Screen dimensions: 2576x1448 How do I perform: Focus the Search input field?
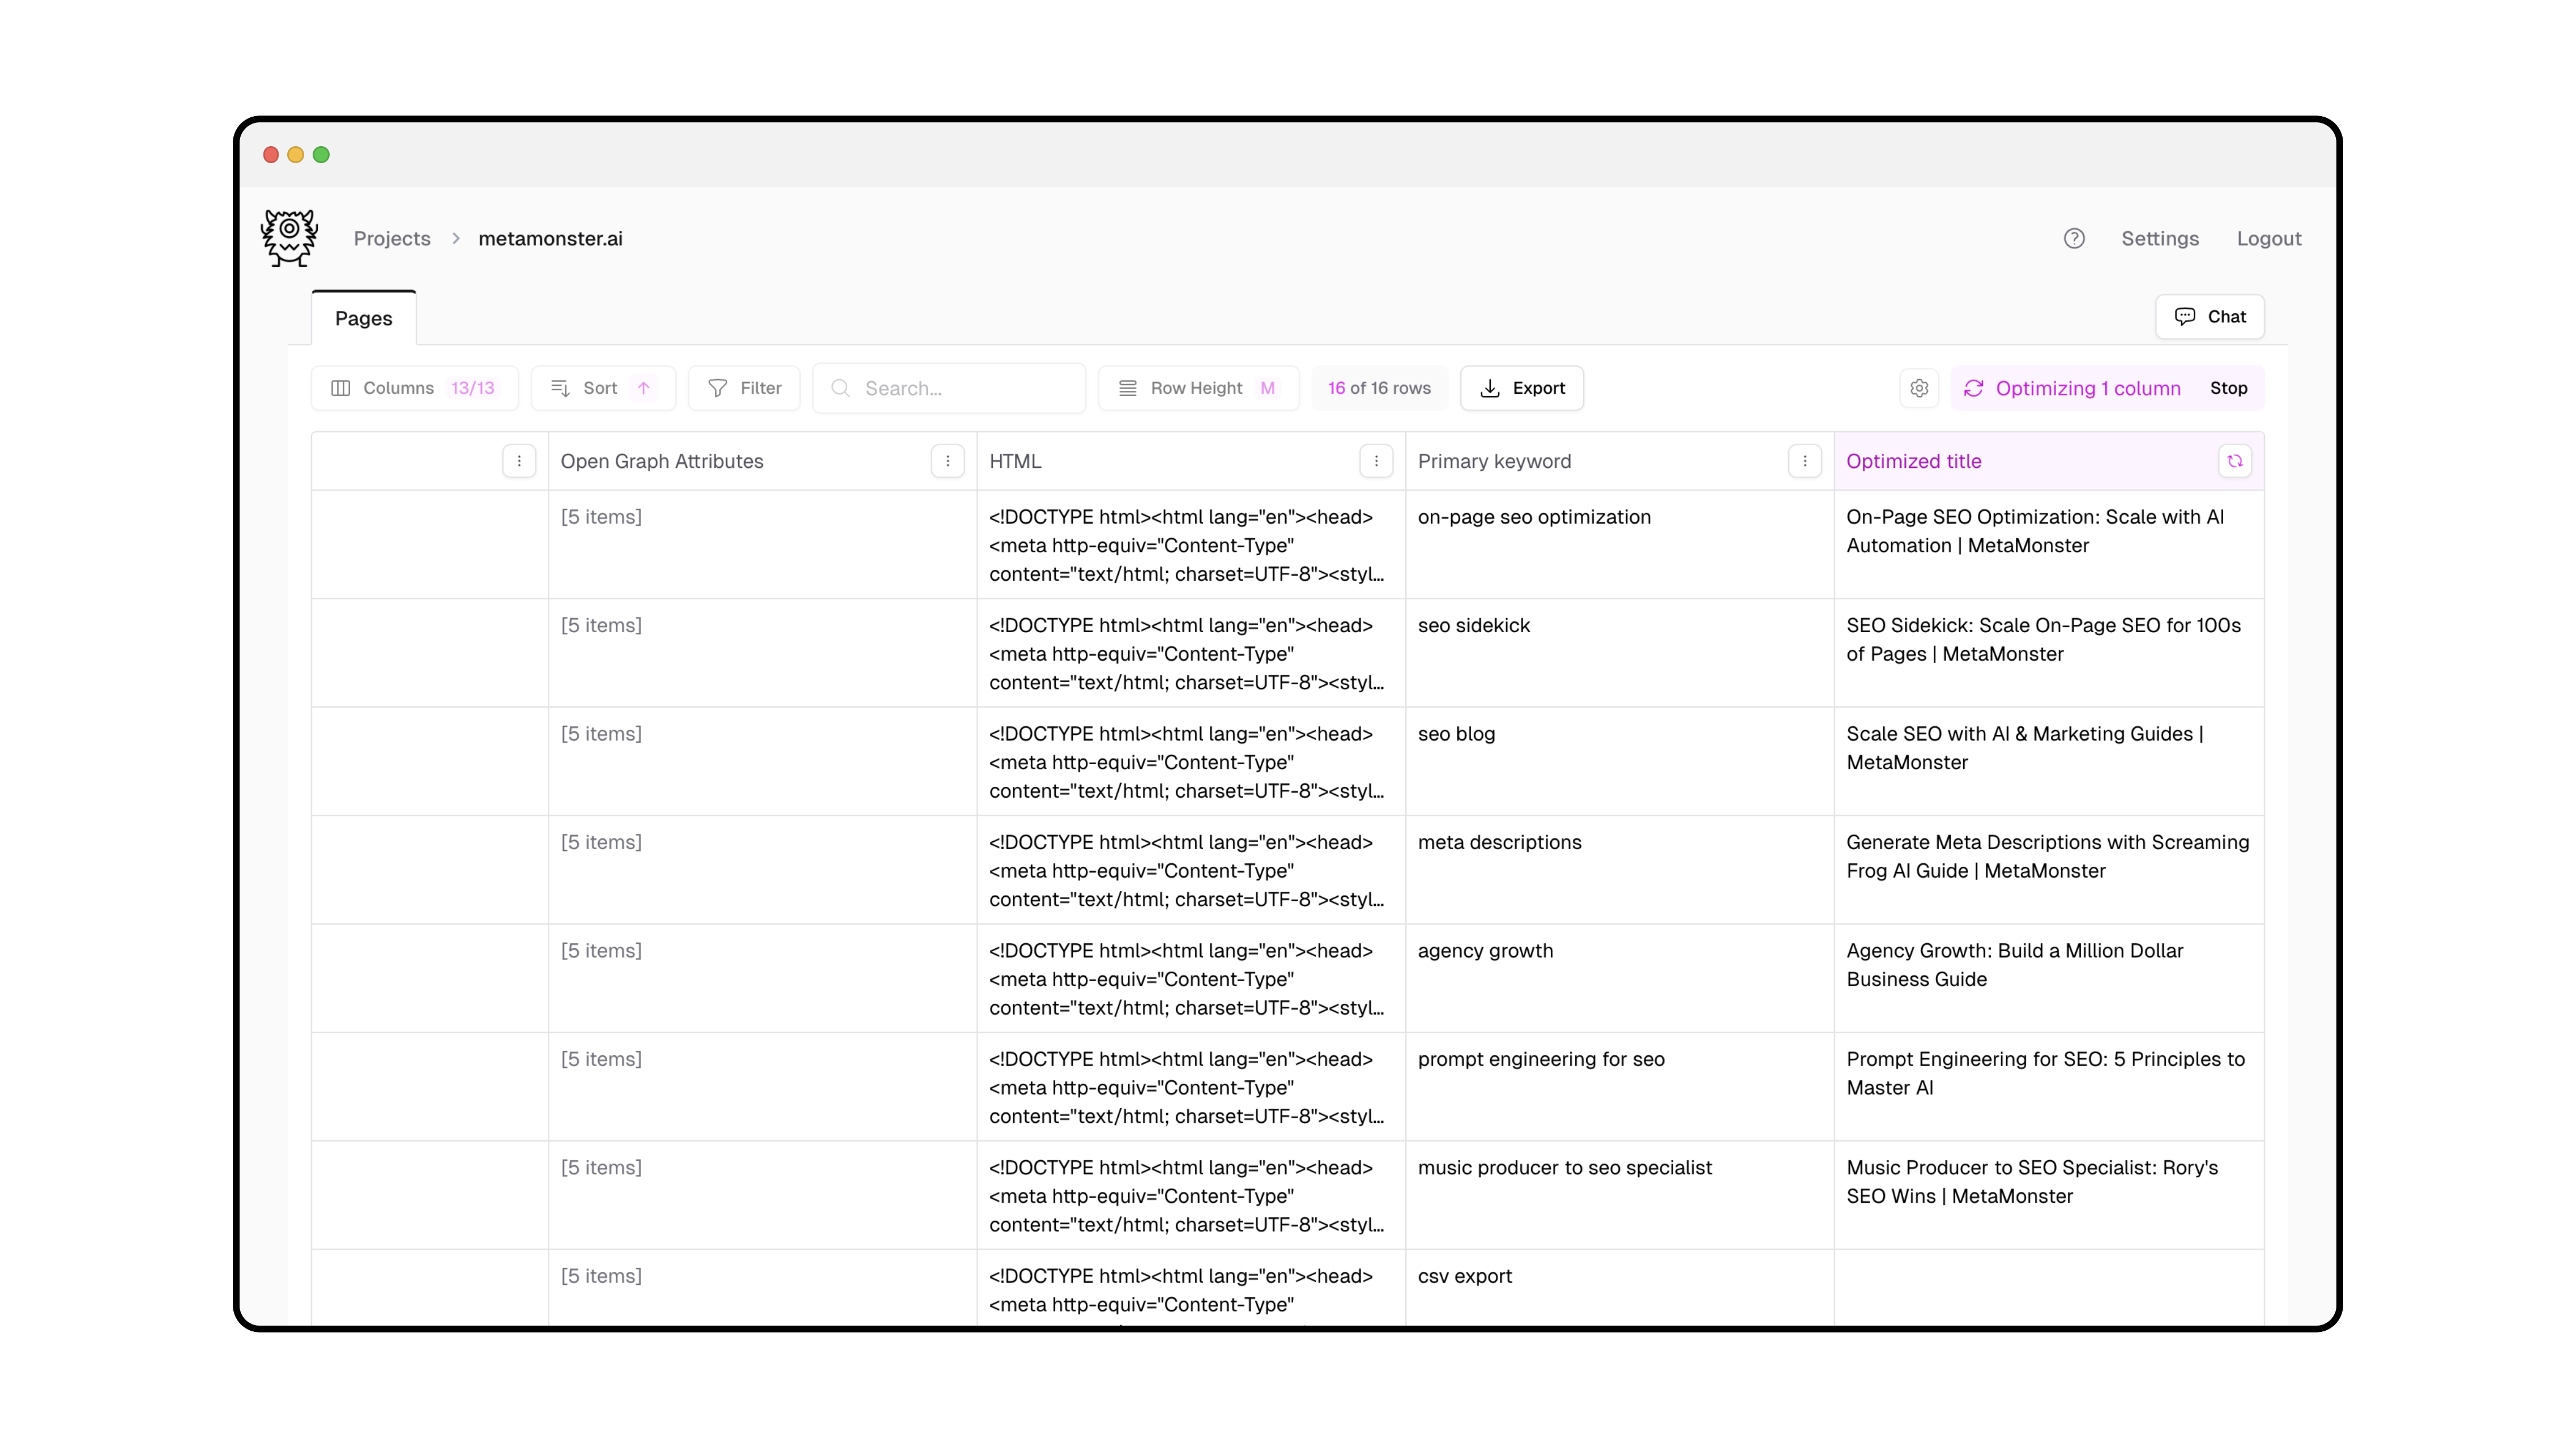pyautogui.click(x=949, y=388)
